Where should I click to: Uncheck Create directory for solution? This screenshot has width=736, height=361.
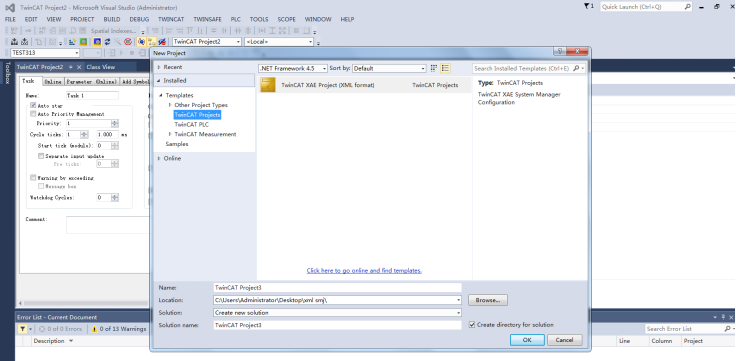point(472,325)
